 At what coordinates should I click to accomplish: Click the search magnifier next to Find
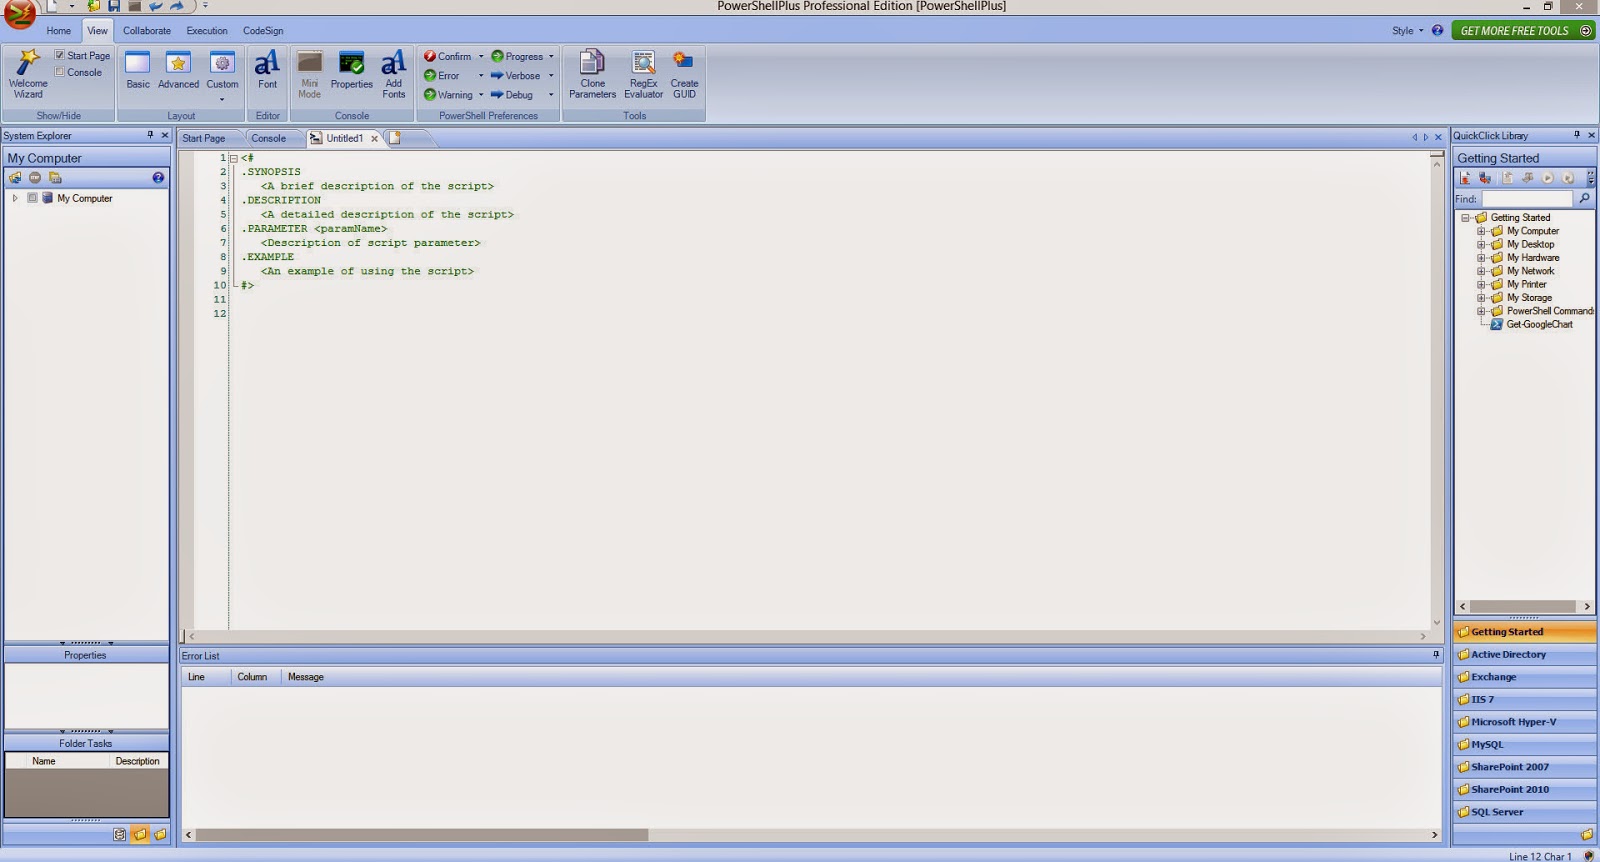pos(1584,199)
